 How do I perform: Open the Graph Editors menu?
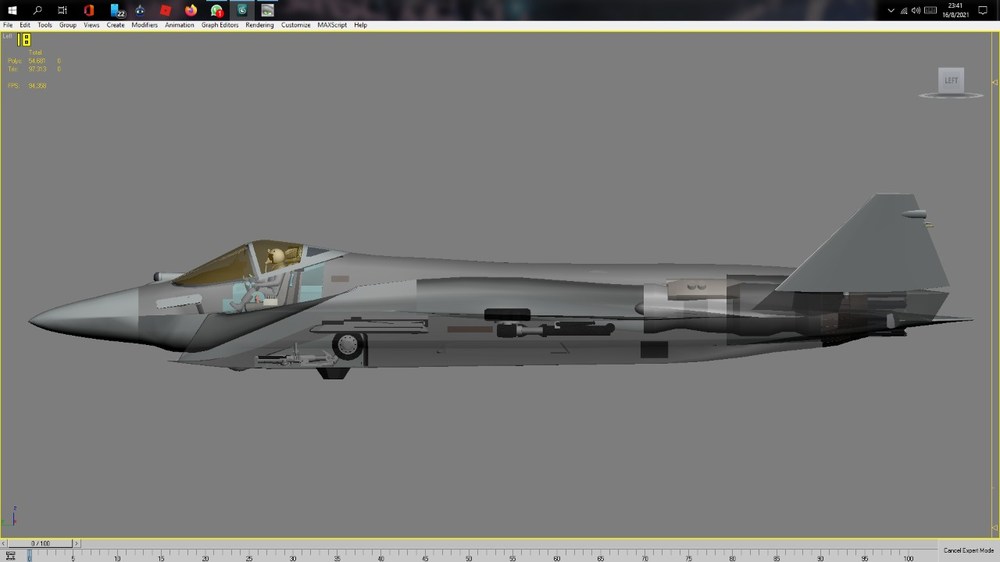[x=219, y=25]
